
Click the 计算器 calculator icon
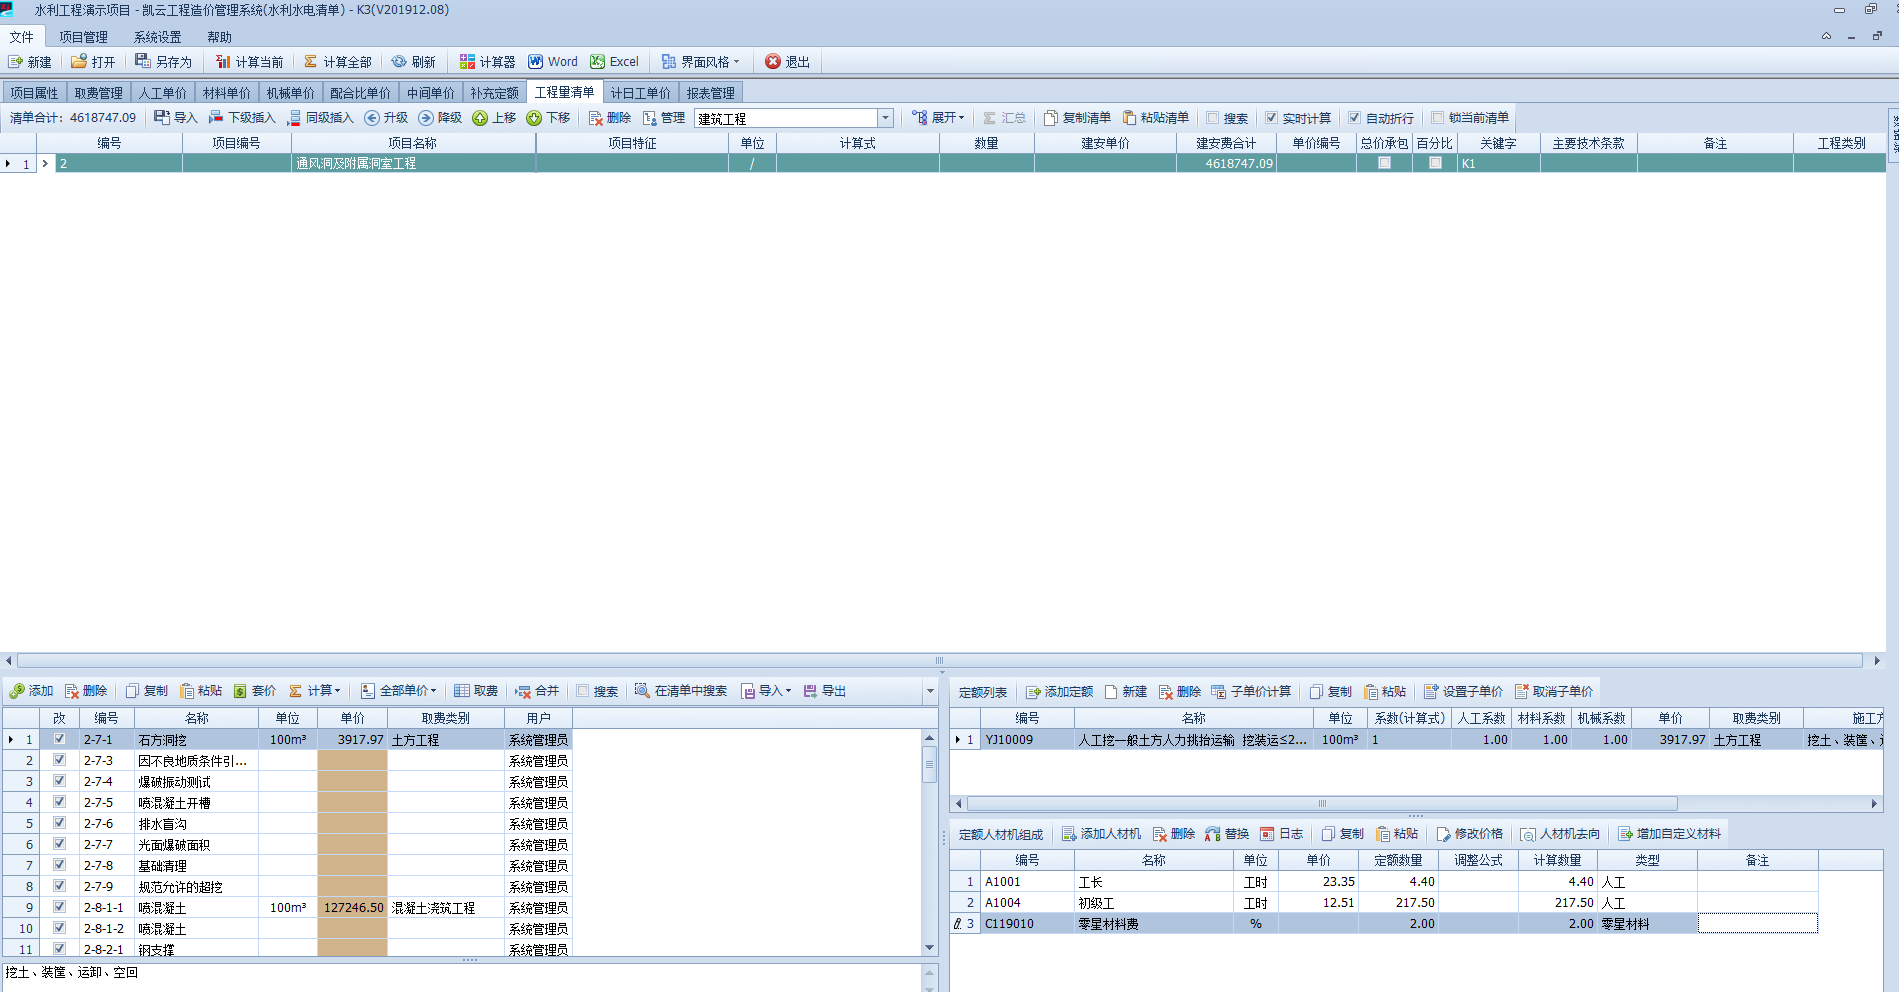467,62
